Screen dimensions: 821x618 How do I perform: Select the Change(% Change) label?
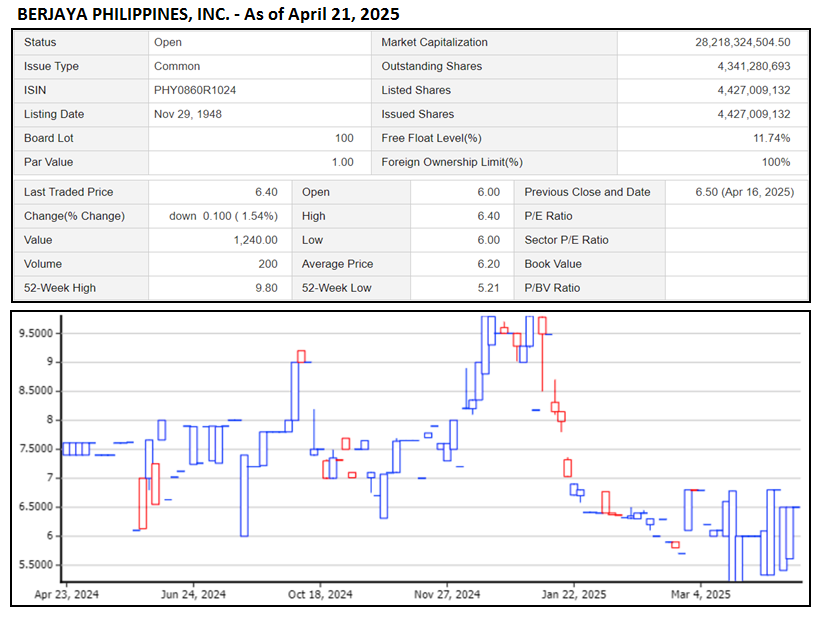[74, 216]
